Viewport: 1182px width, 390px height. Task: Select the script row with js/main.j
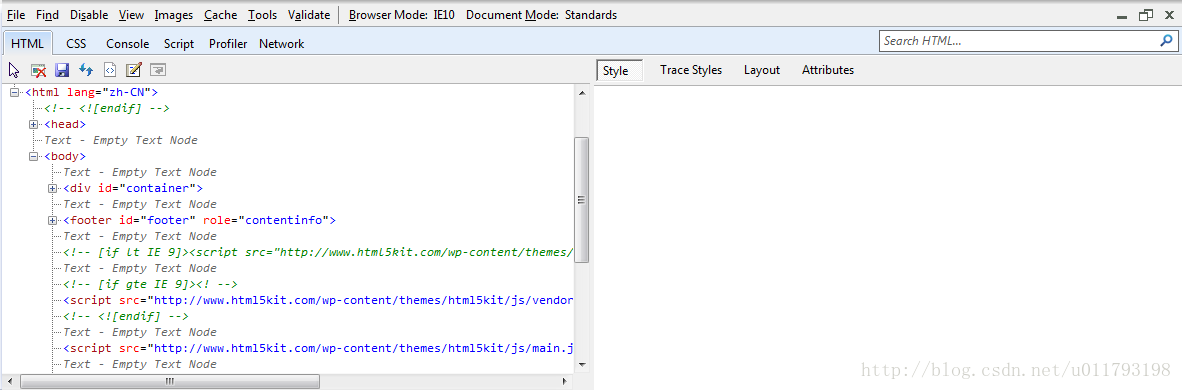tap(318, 348)
